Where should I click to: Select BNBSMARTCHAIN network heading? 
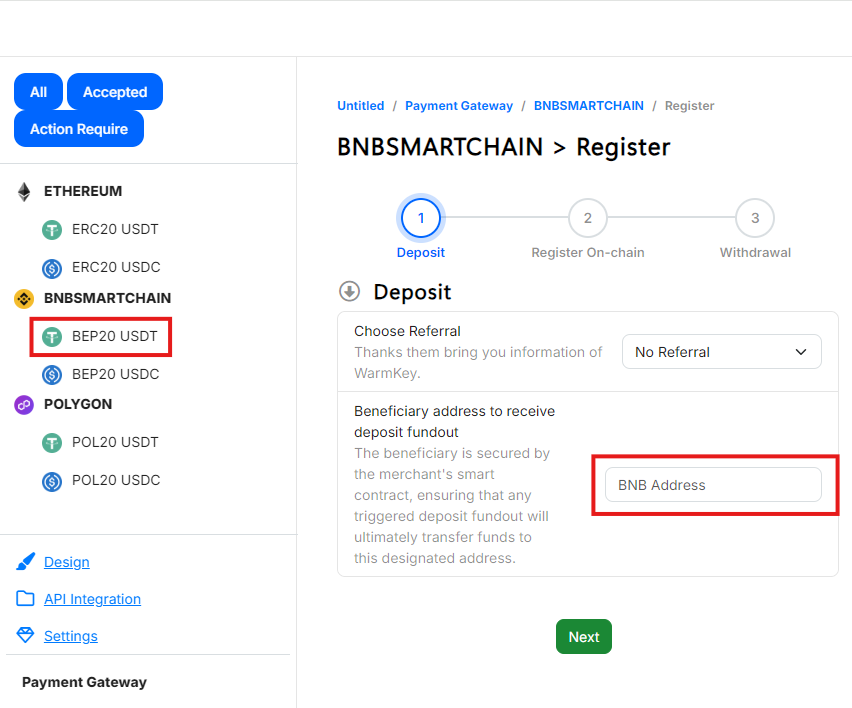pos(108,298)
